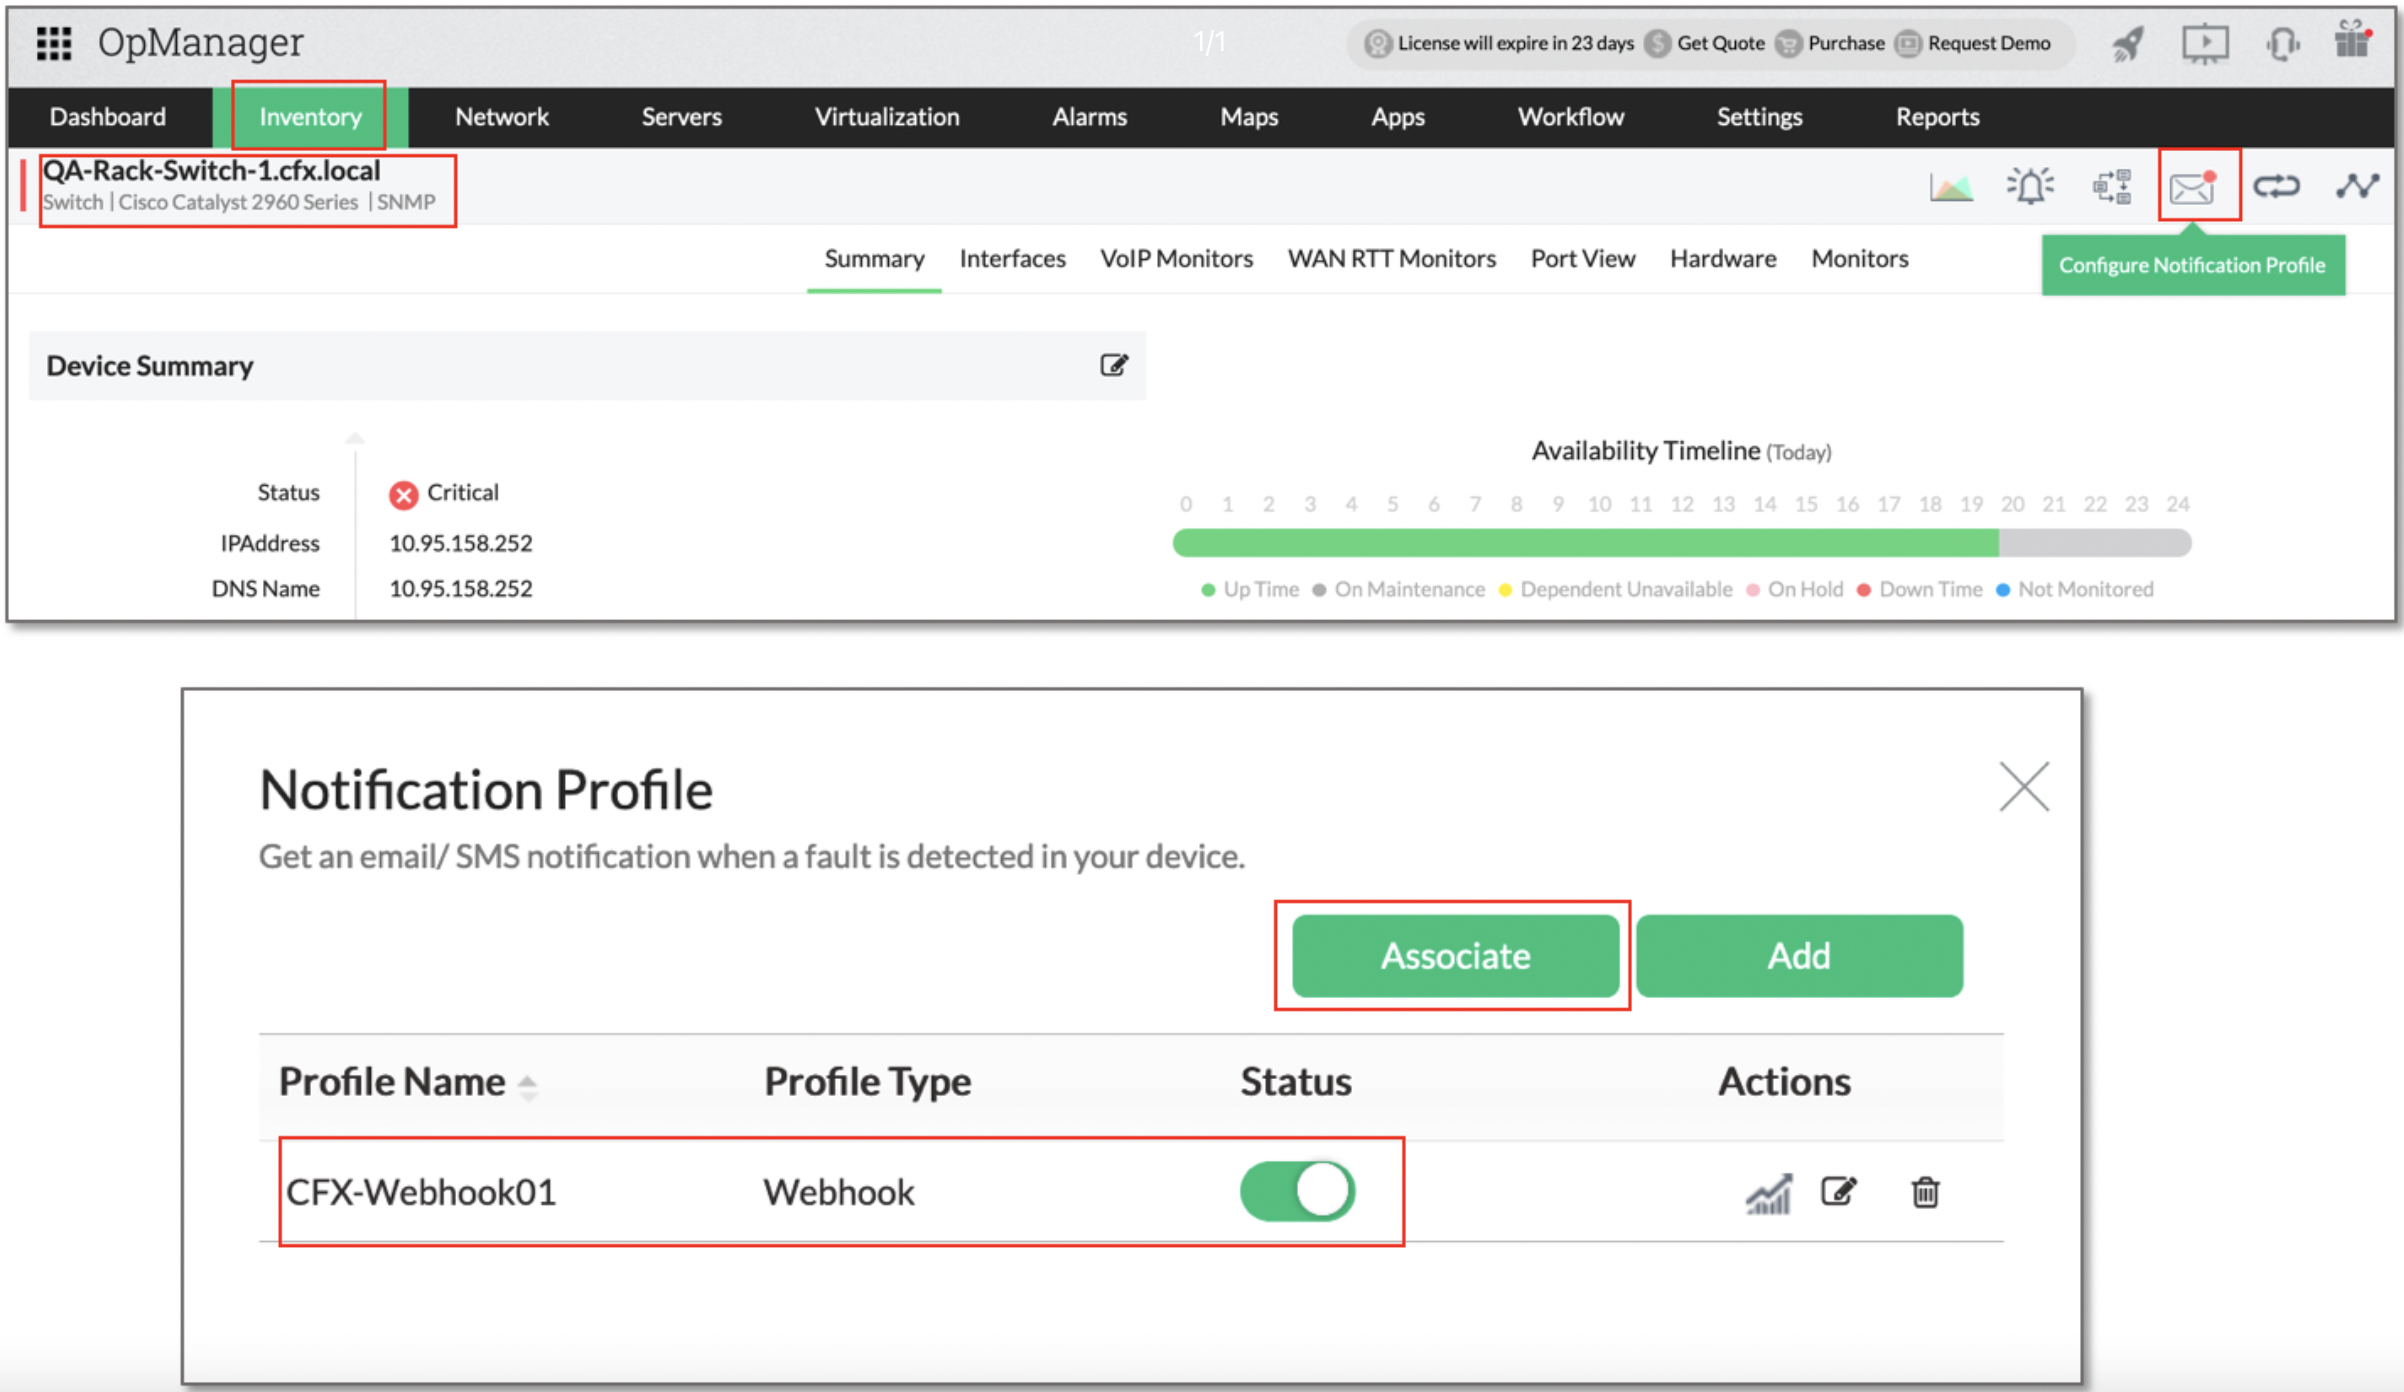Expand the OpManager apps grid menu
Viewport: 2404px width, 1392px height.
point(52,43)
